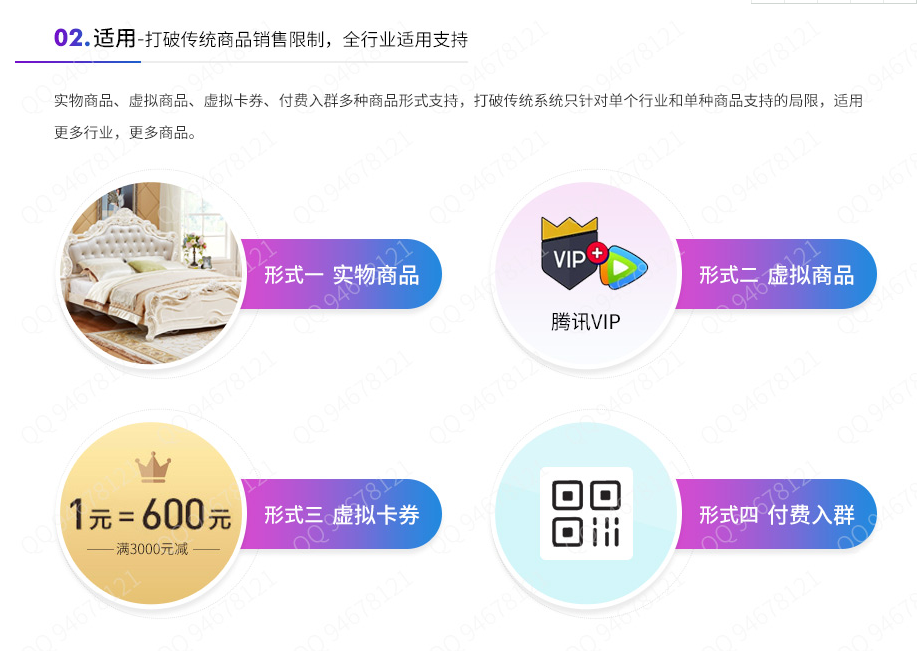Click the 满3000元减 coupon text
The image size is (924, 651).
(152, 549)
